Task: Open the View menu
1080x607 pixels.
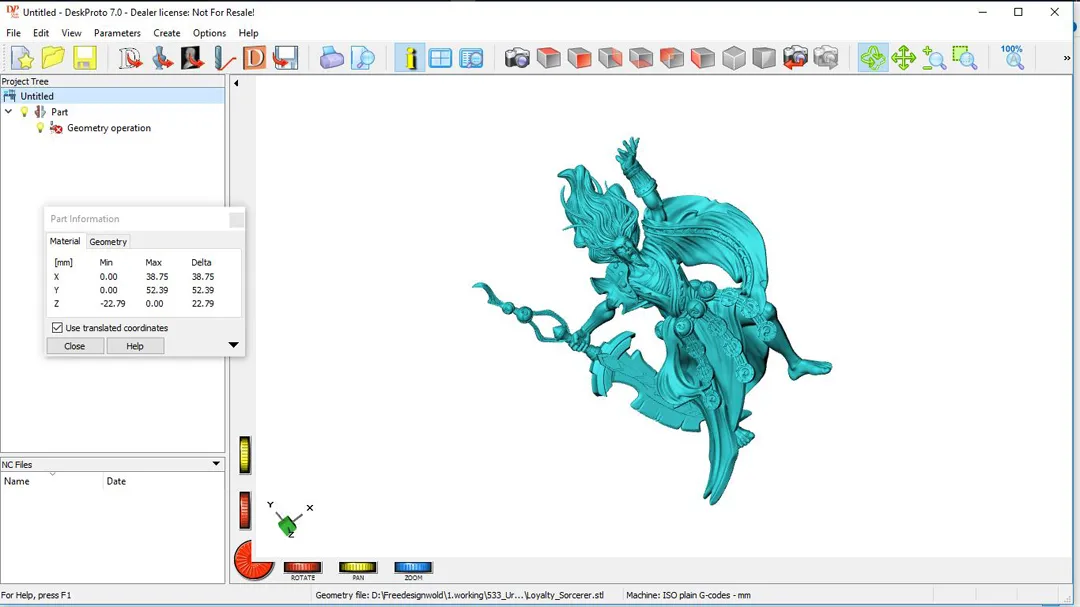Action: click(71, 33)
